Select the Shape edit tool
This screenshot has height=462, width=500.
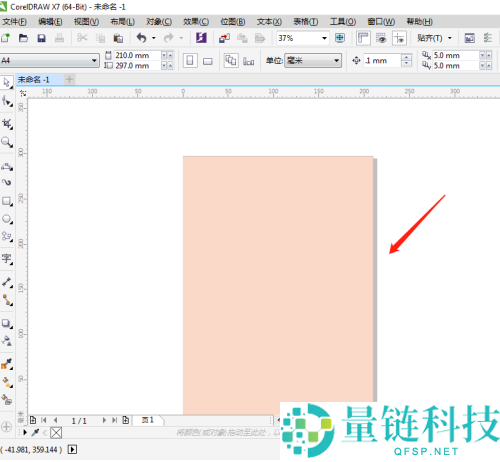[7, 101]
